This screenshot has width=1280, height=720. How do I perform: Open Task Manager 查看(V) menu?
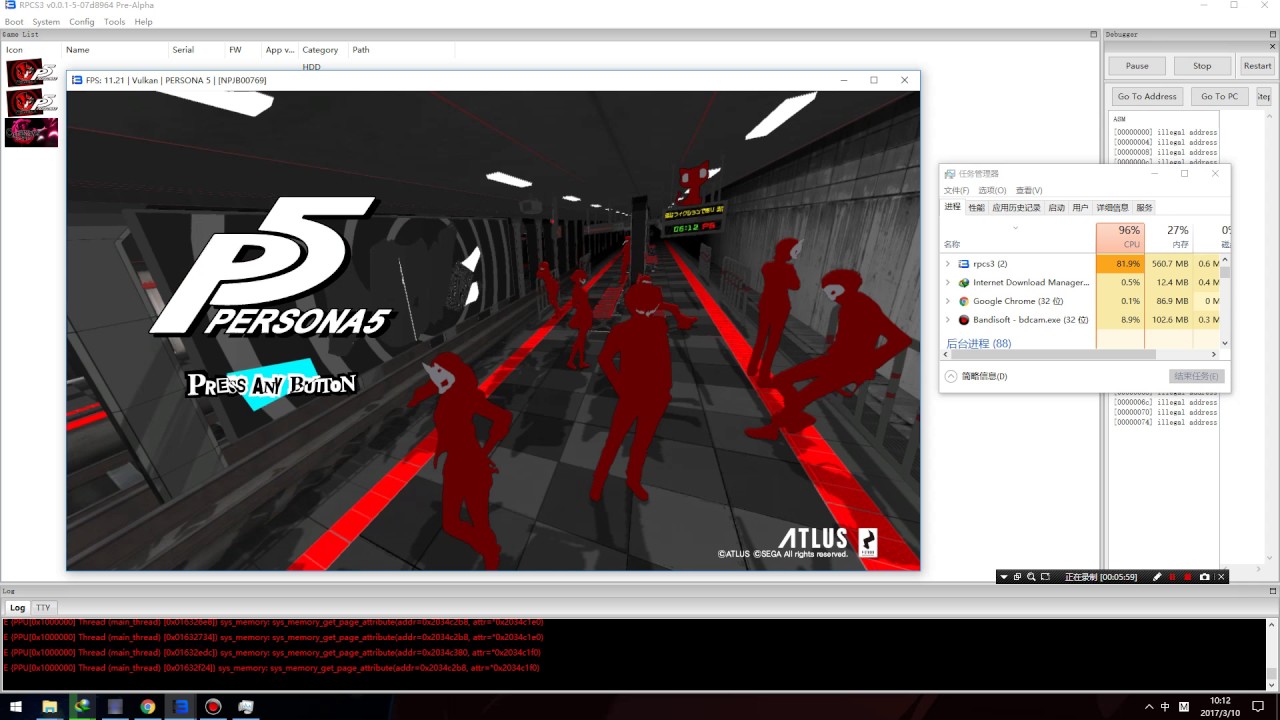coord(1029,190)
